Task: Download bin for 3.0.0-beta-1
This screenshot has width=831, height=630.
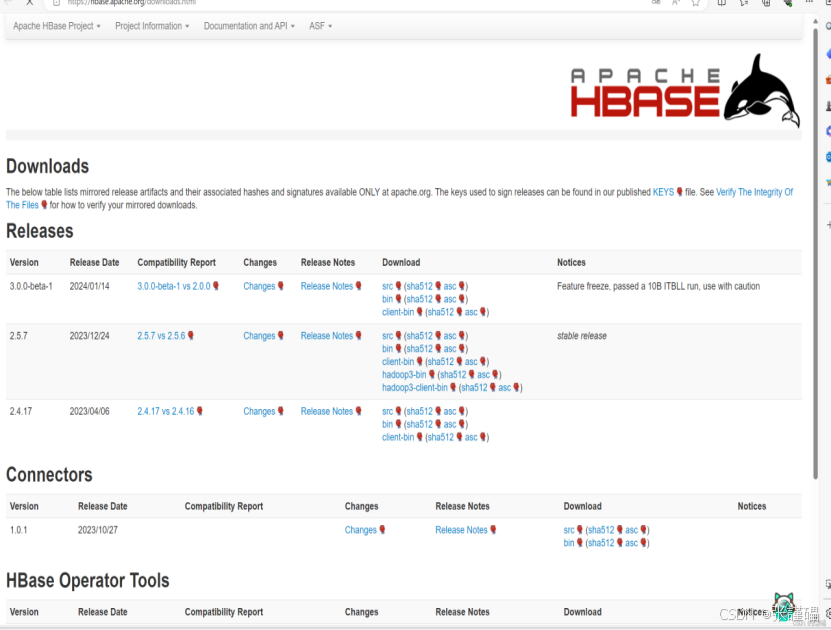Action: point(387,299)
